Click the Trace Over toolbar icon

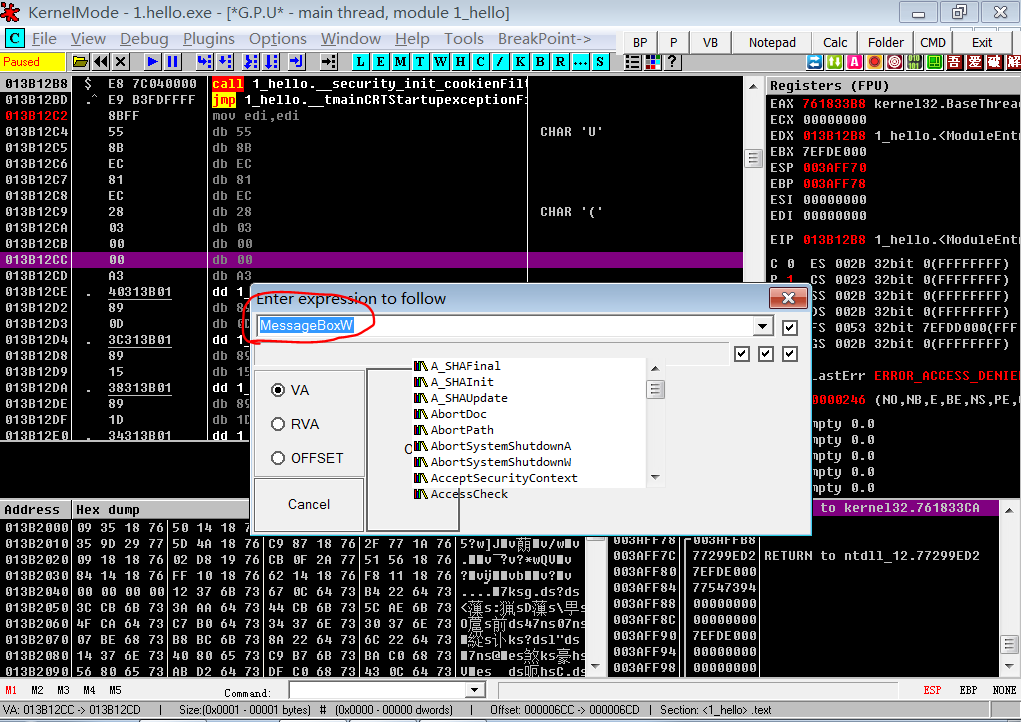[272, 62]
